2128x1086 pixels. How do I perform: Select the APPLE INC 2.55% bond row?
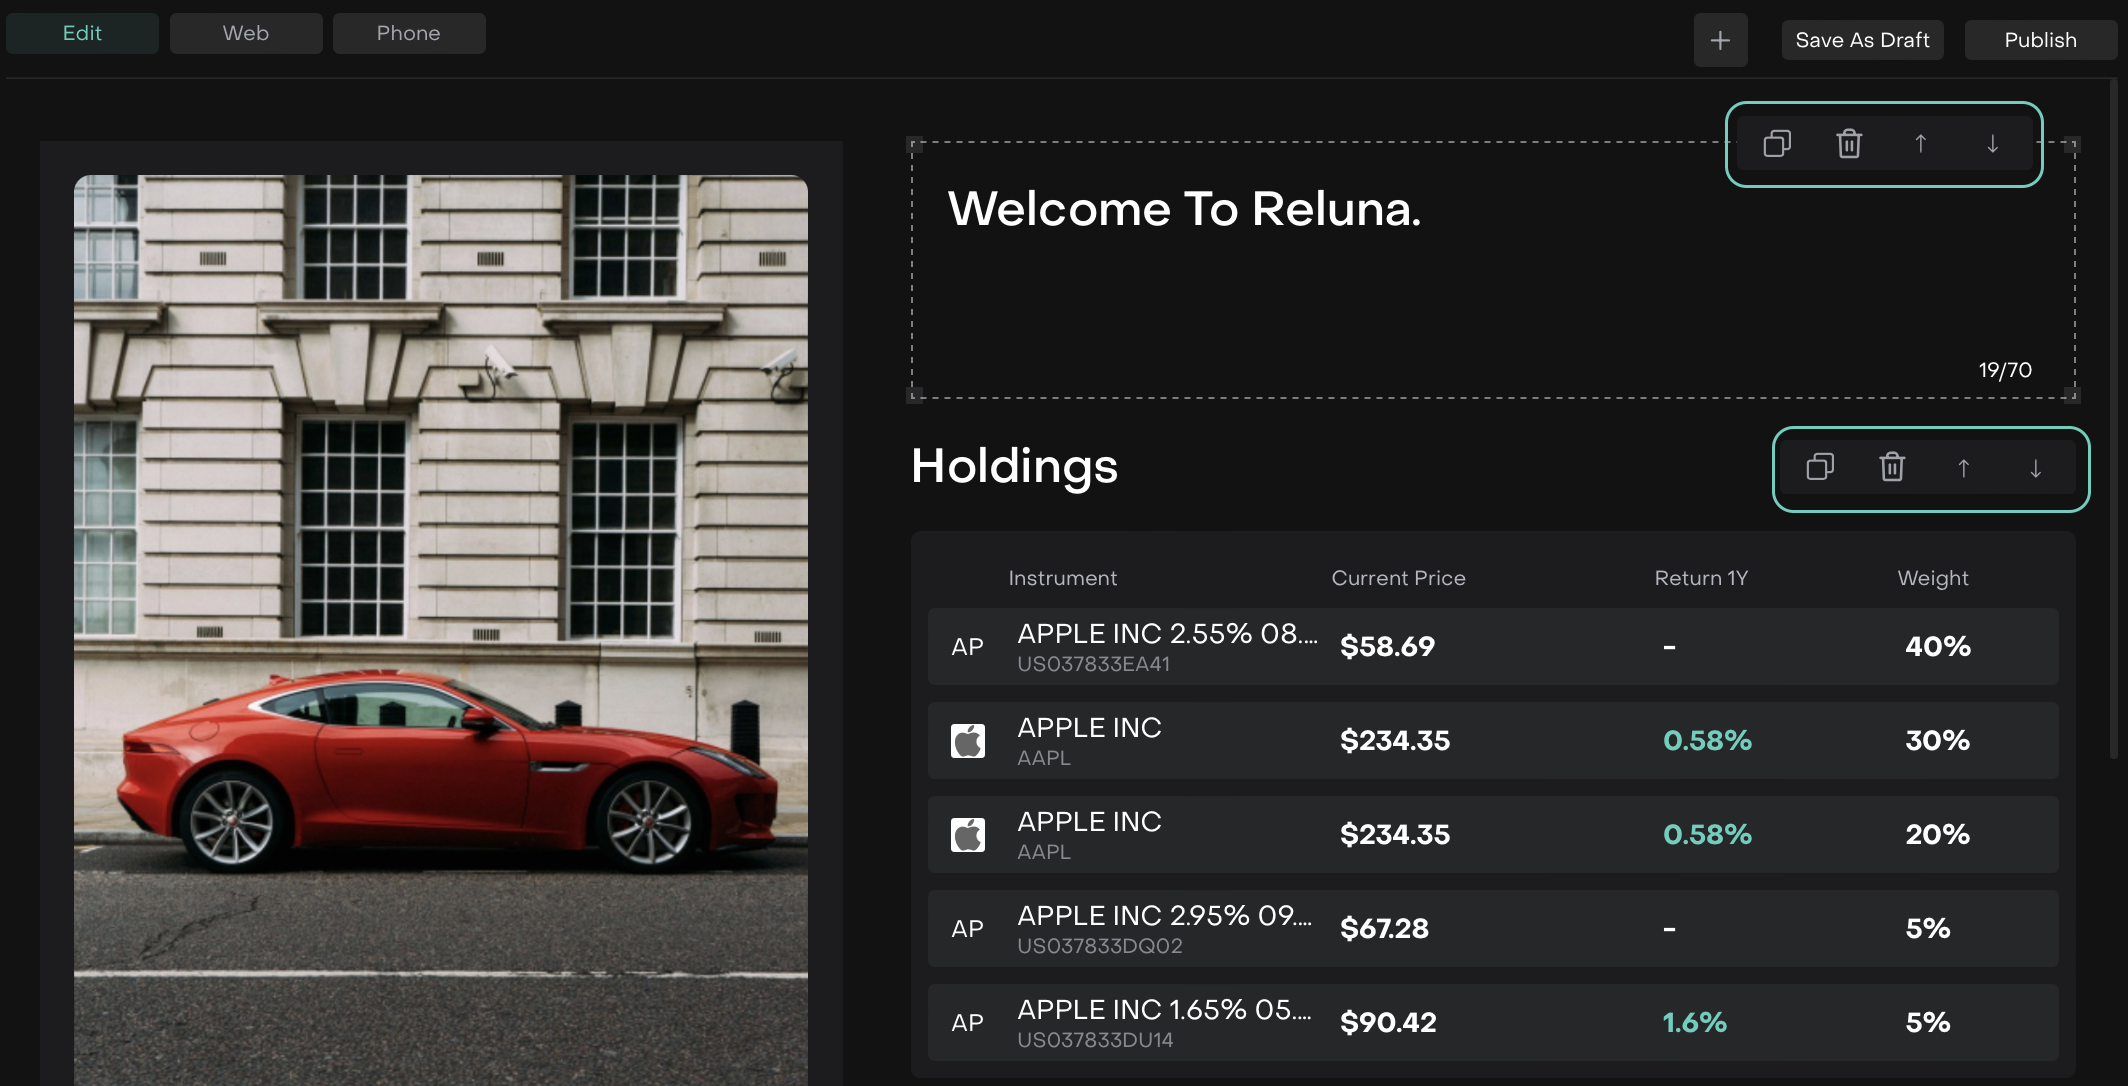pyautogui.click(x=1492, y=646)
